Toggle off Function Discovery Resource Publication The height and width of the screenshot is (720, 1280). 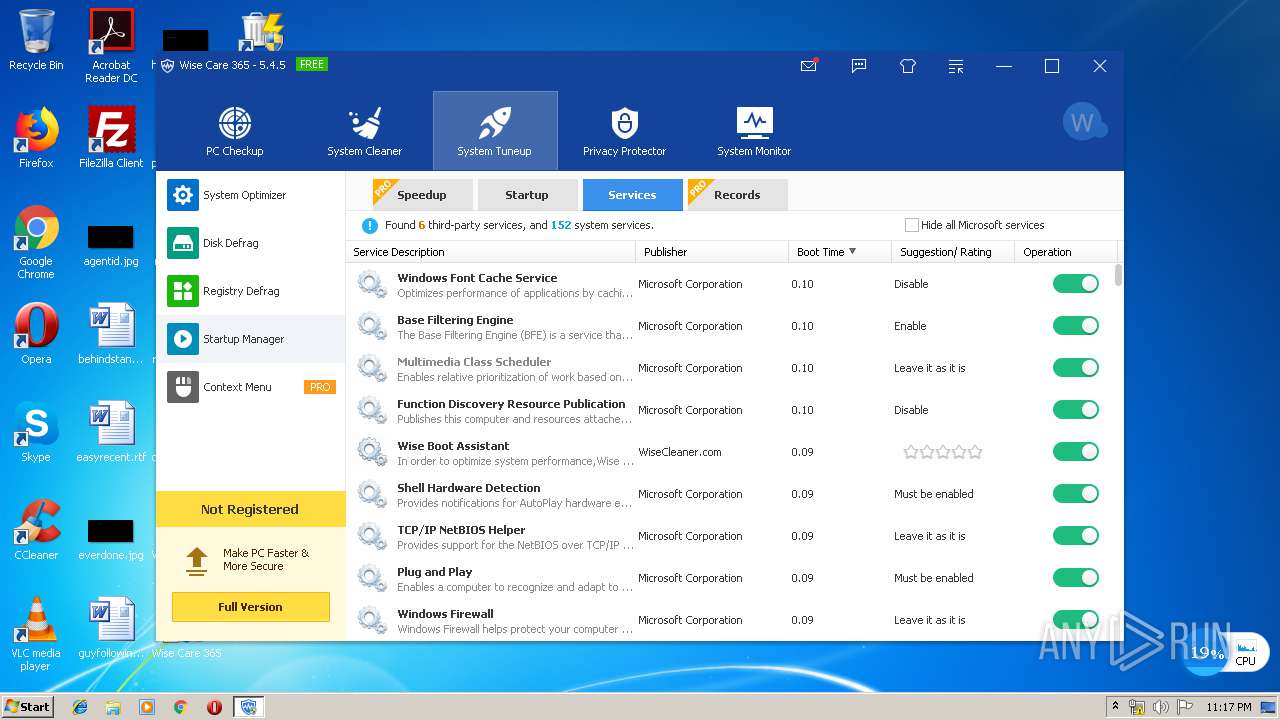point(1076,410)
